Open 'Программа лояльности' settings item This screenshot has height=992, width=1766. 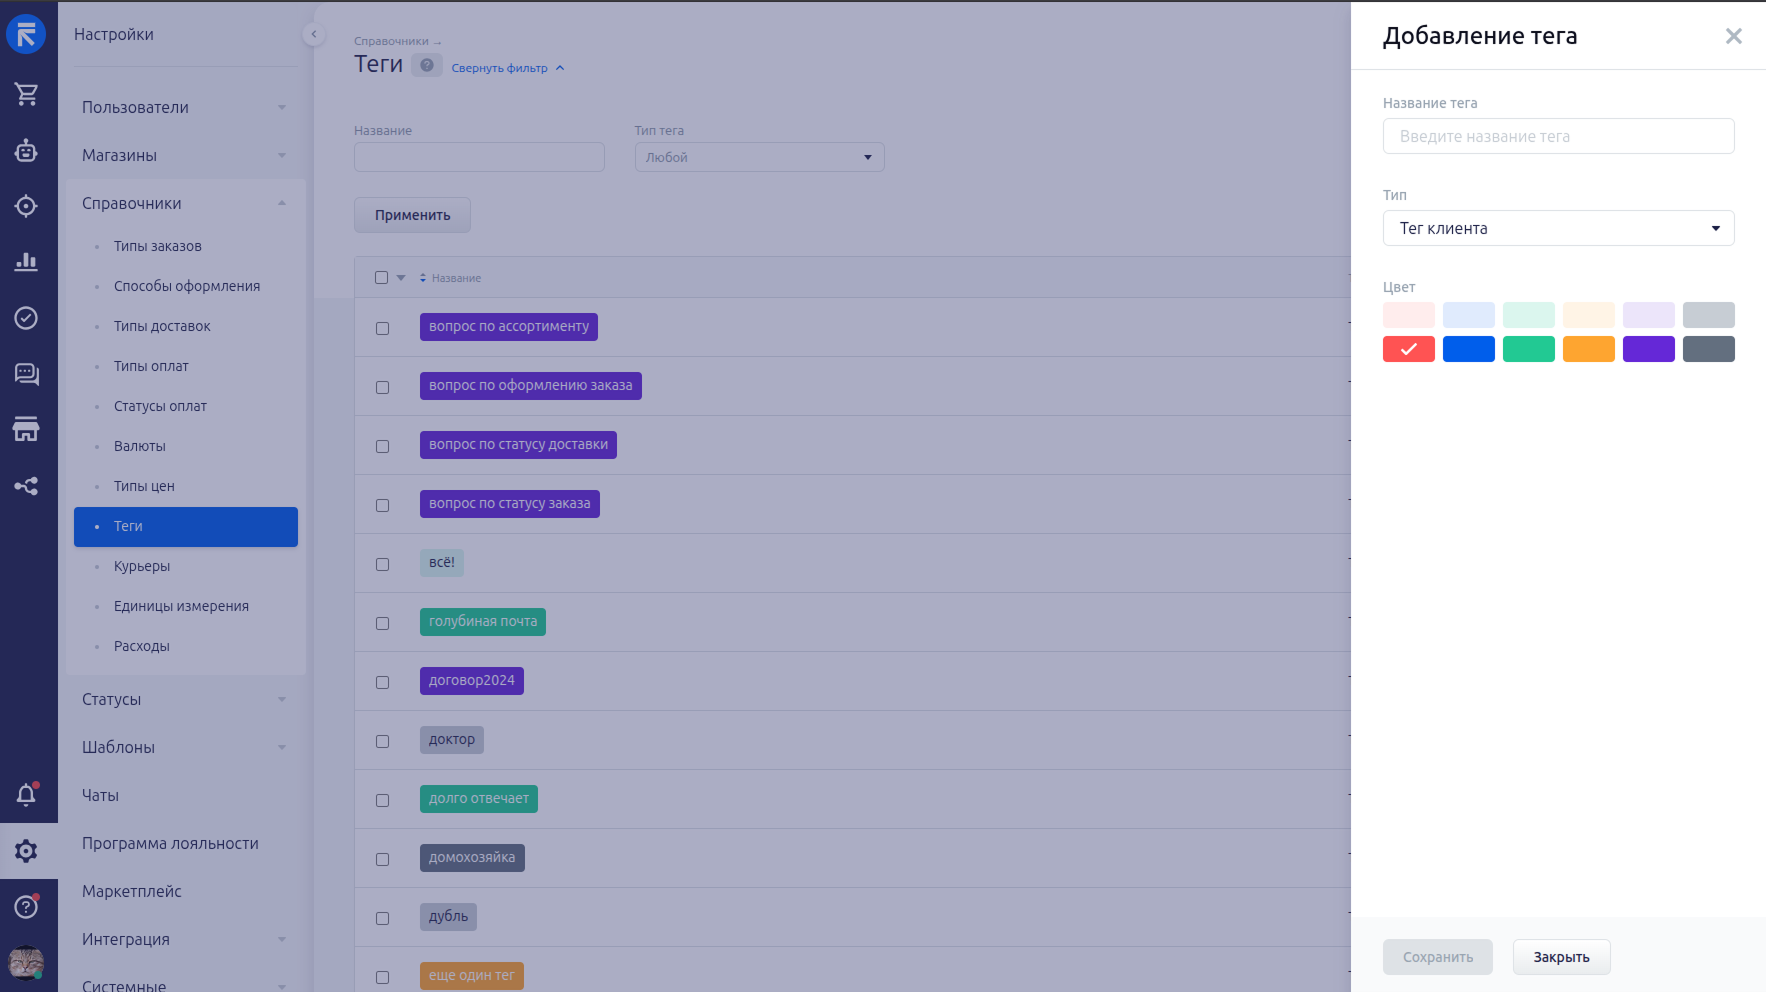click(170, 844)
